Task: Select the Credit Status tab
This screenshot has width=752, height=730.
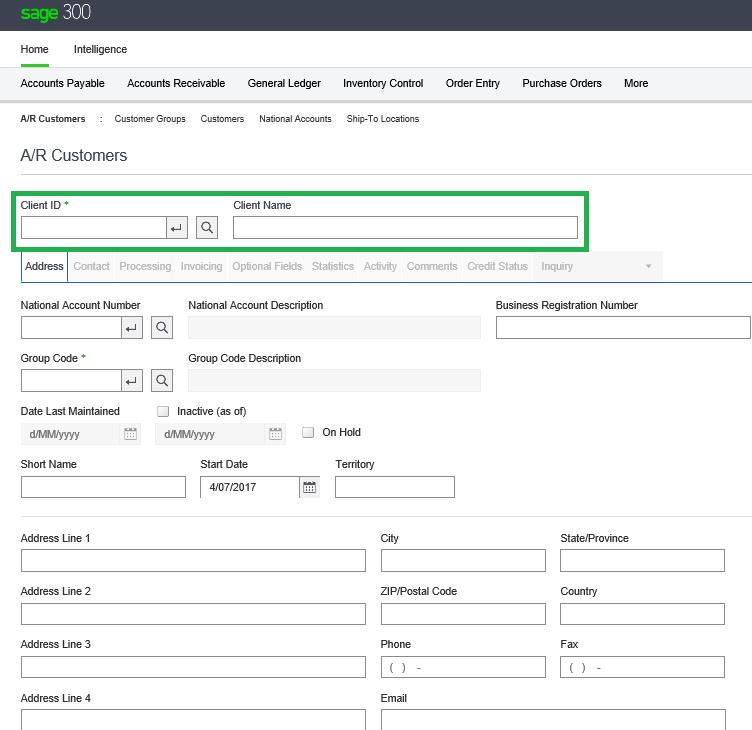Action: pyautogui.click(x=497, y=266)
